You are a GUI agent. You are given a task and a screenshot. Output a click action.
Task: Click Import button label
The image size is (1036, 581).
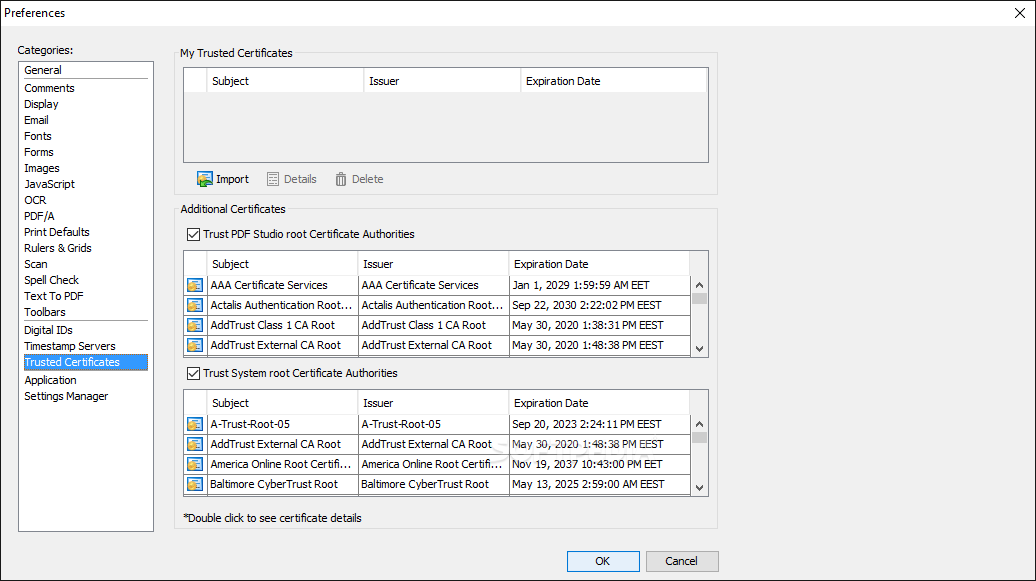click(233, 179)
